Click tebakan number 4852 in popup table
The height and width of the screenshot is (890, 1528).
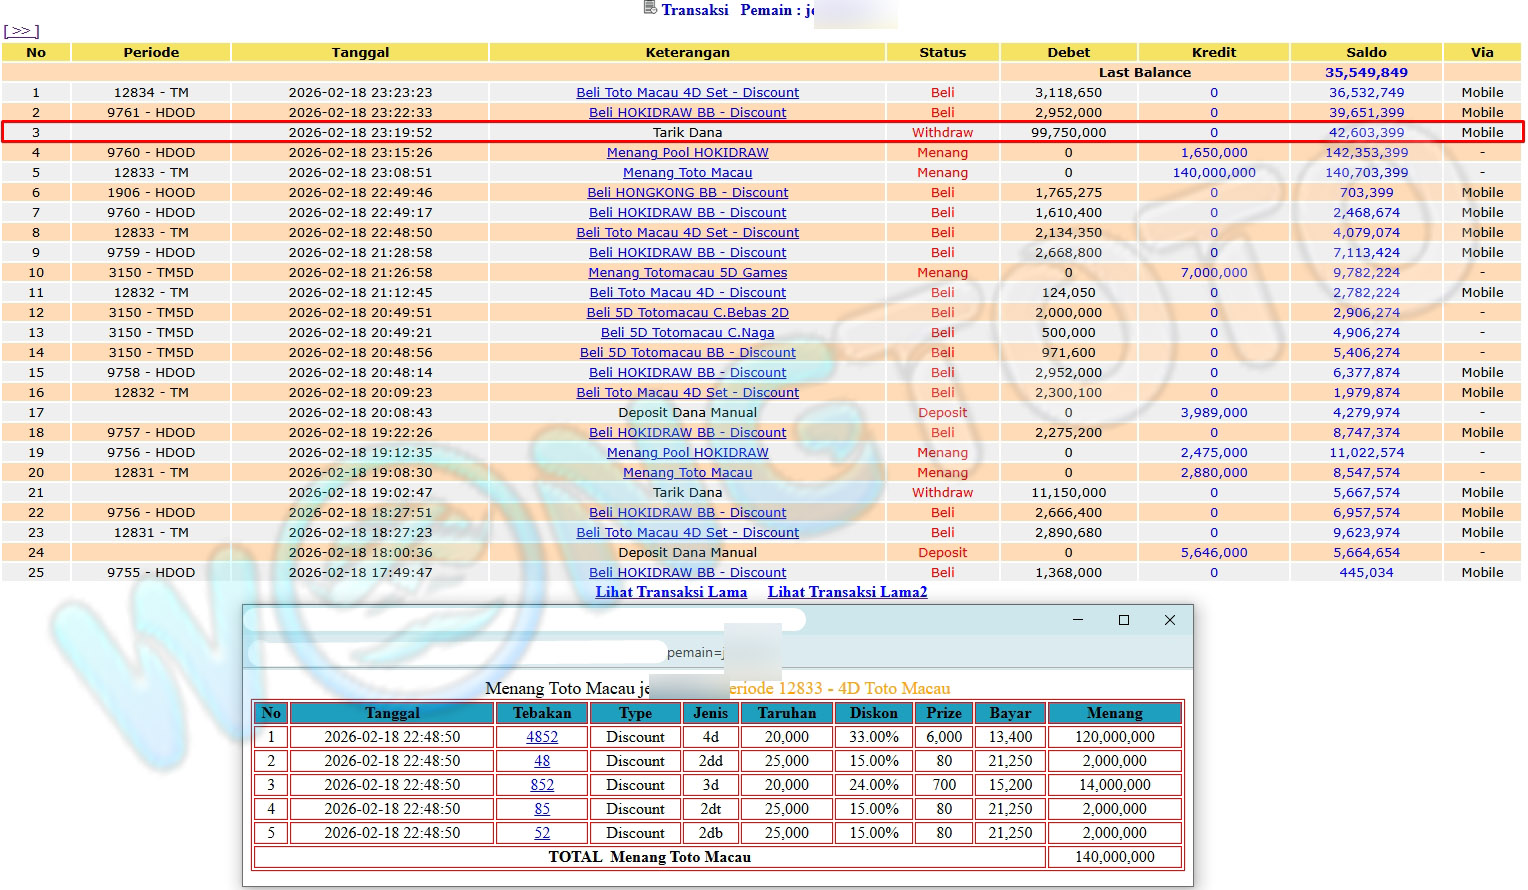pos(542,737)
